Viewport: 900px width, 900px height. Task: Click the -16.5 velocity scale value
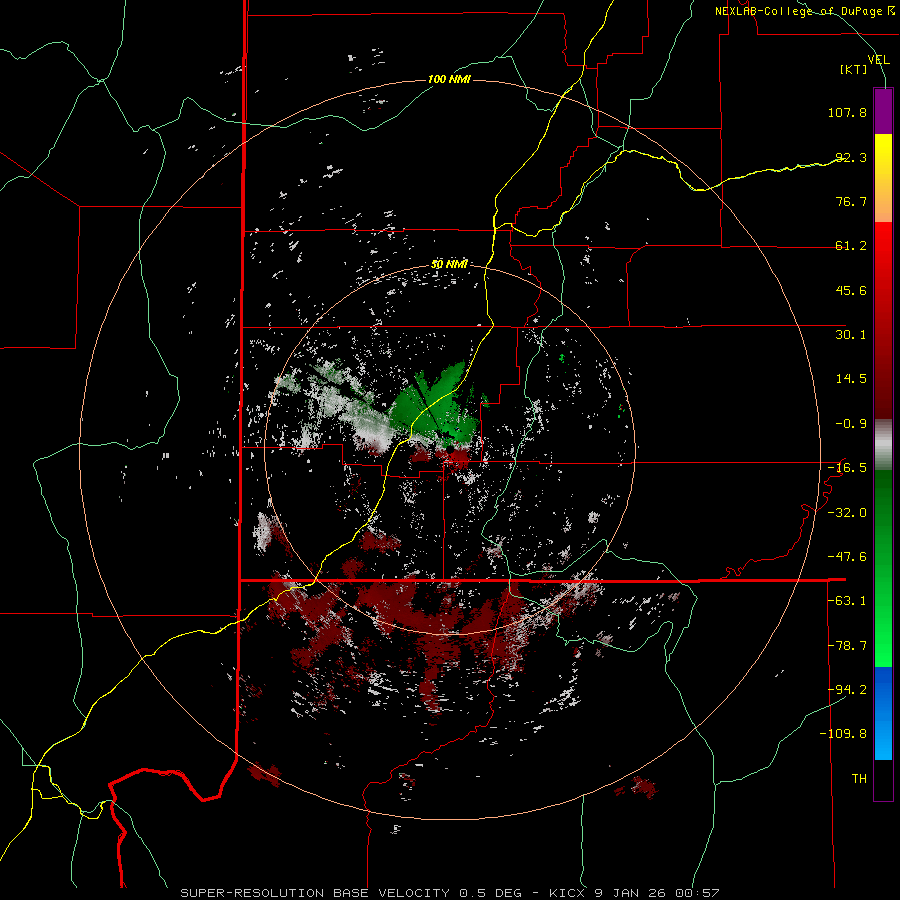(847, 468)
